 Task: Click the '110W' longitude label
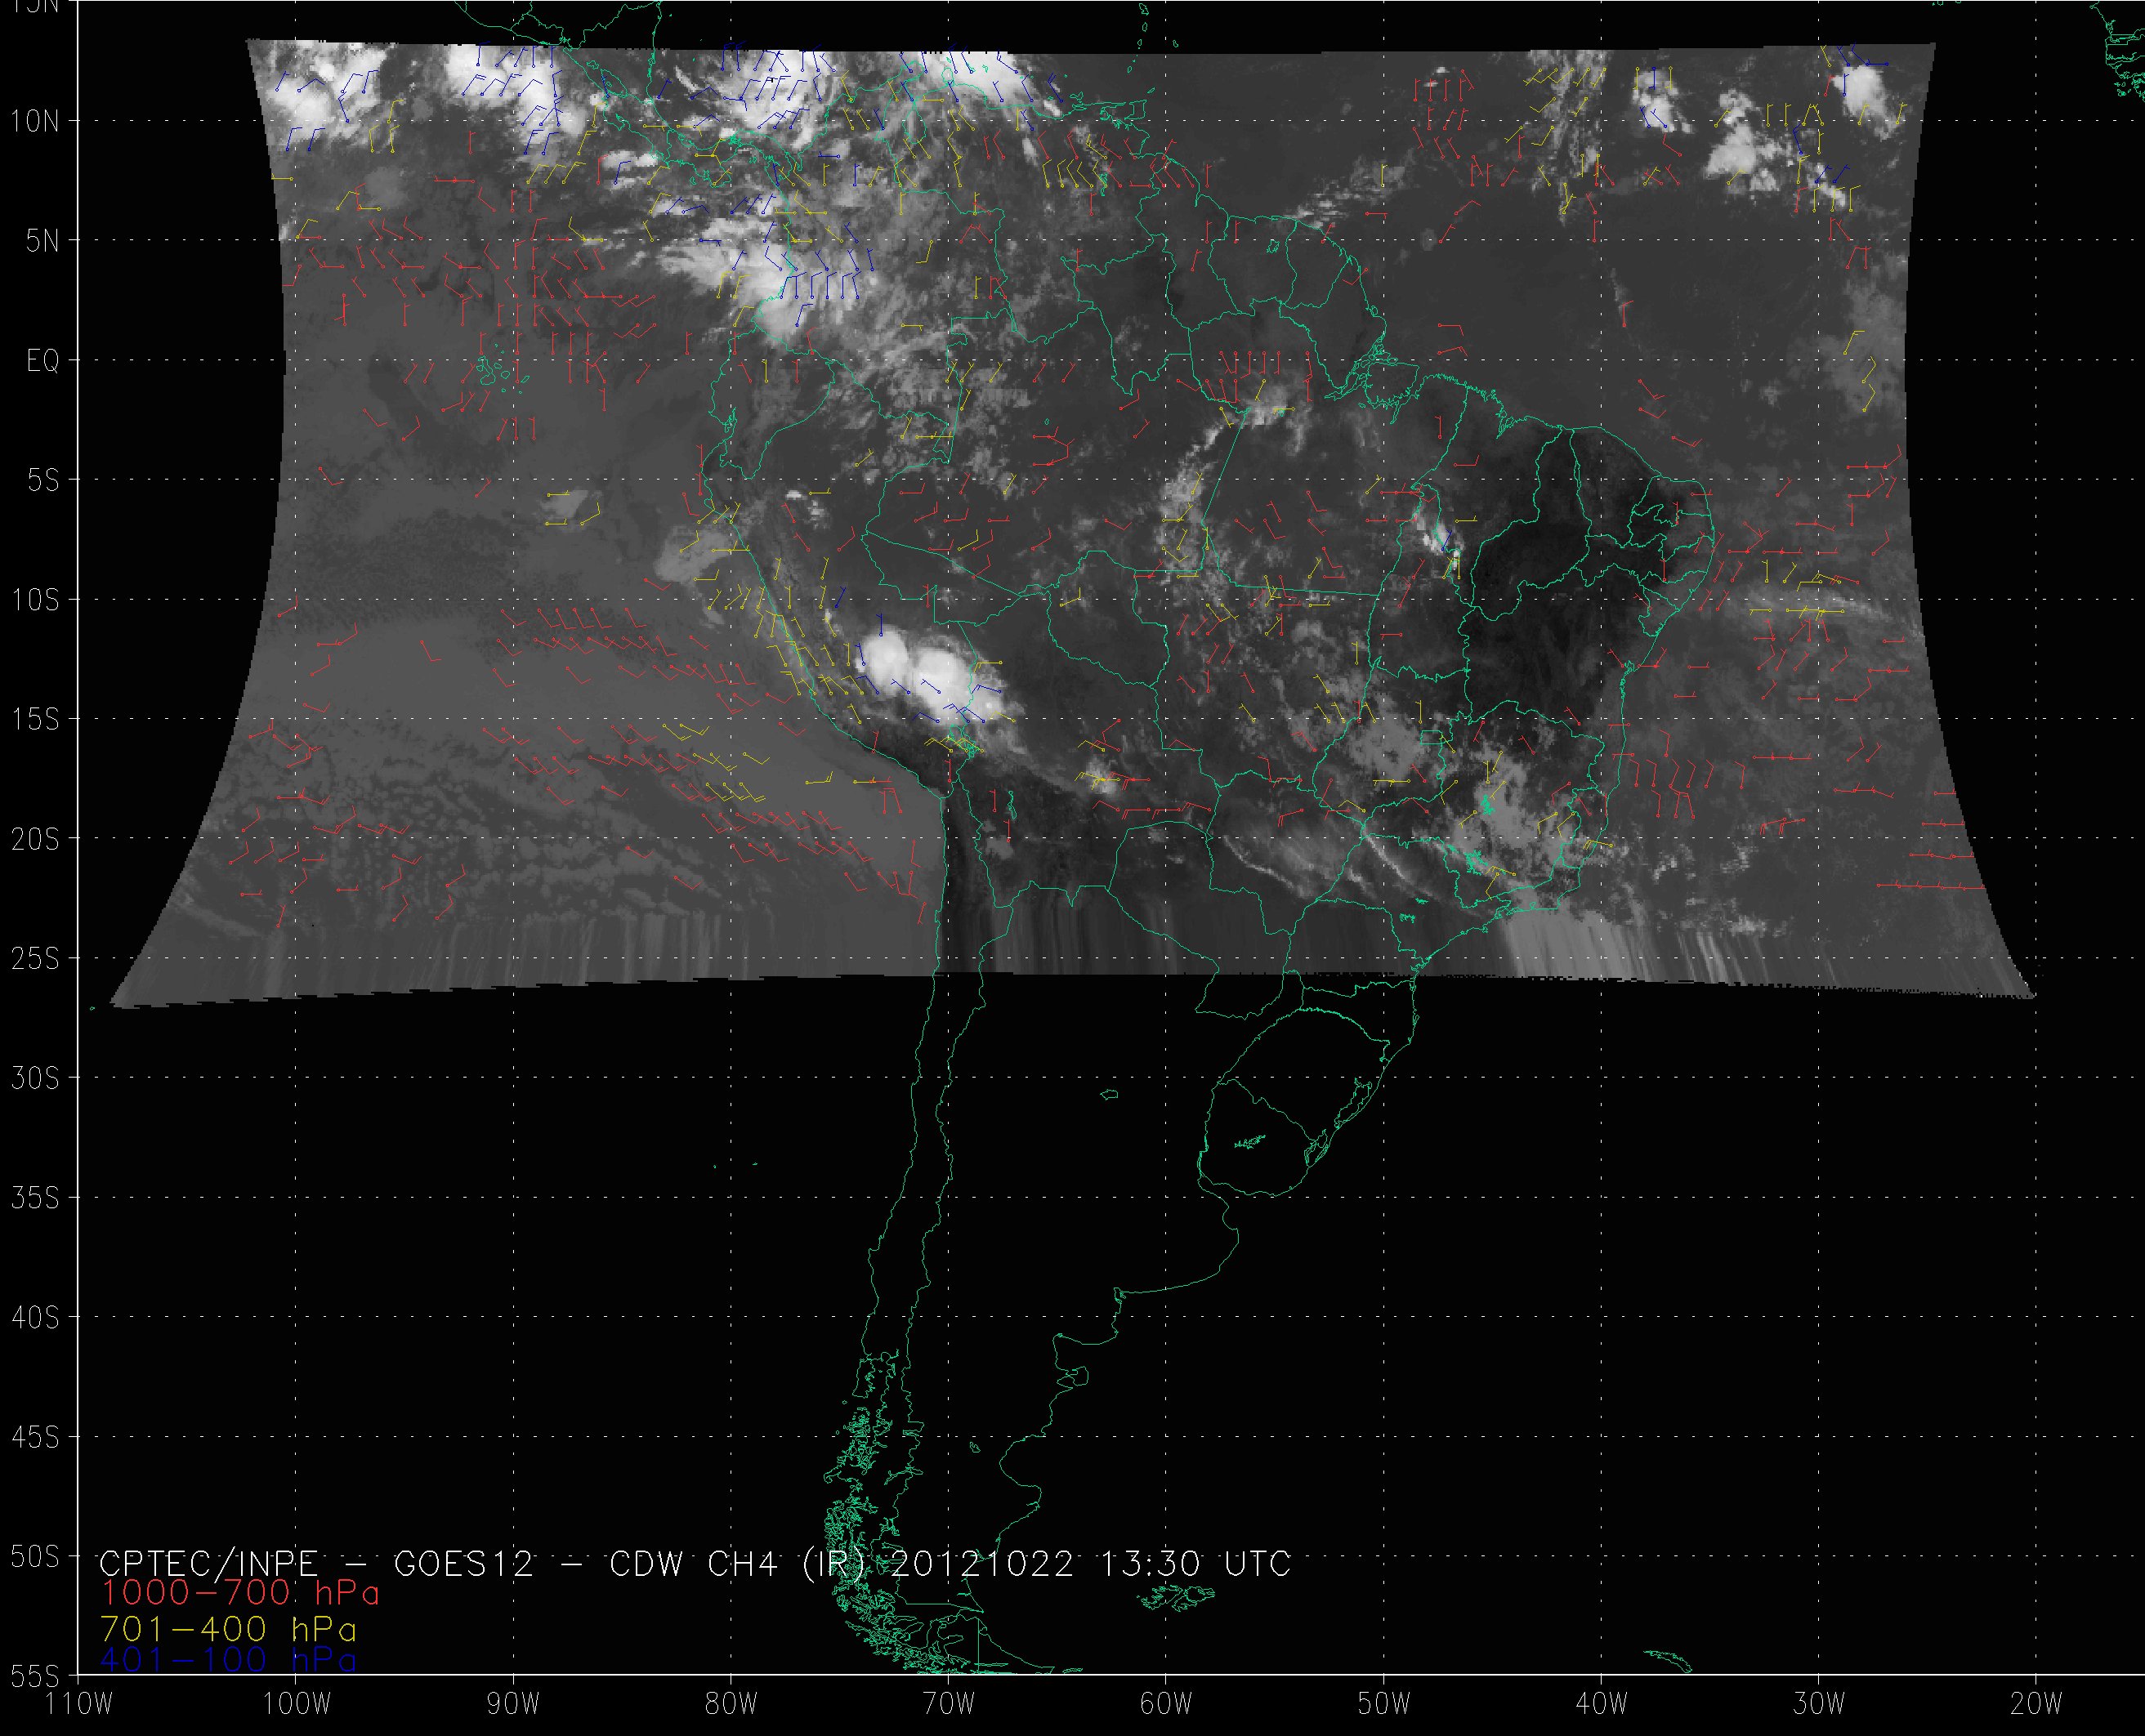79,1704
